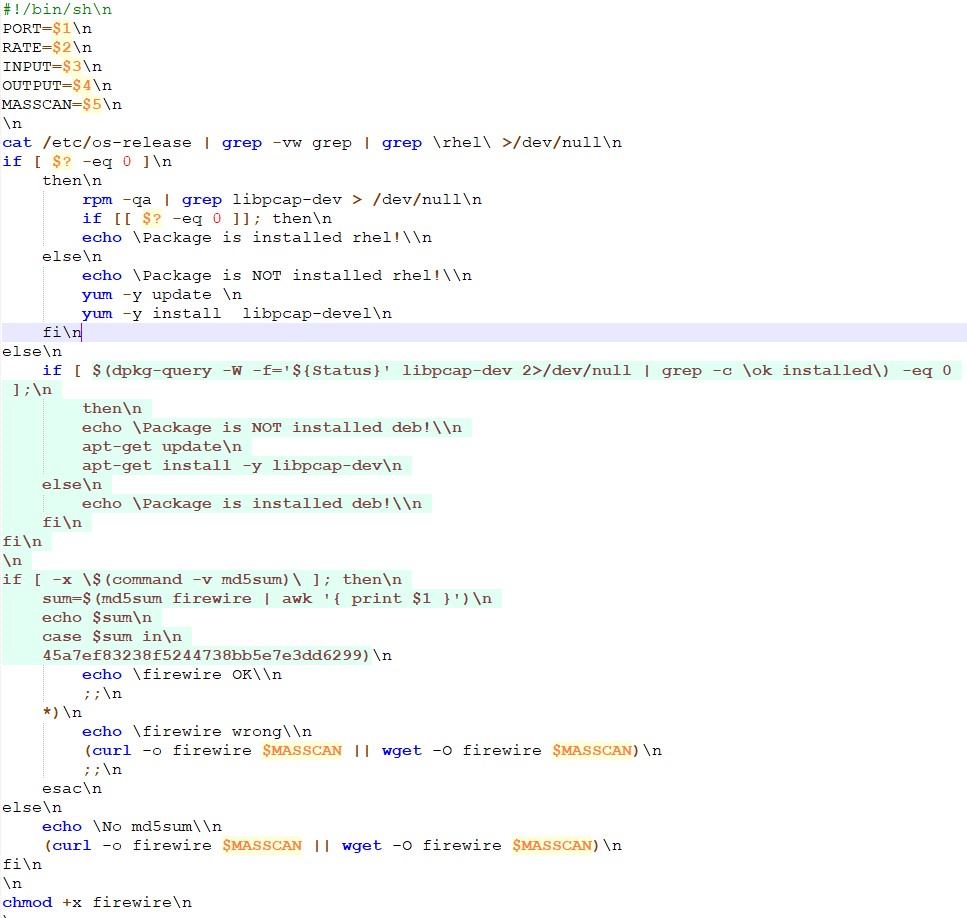Image resolution: width=967 pixels, height=918 pixels.
Task: Click the rpm -qa grep libpcap-dev line
Action: 282,200
